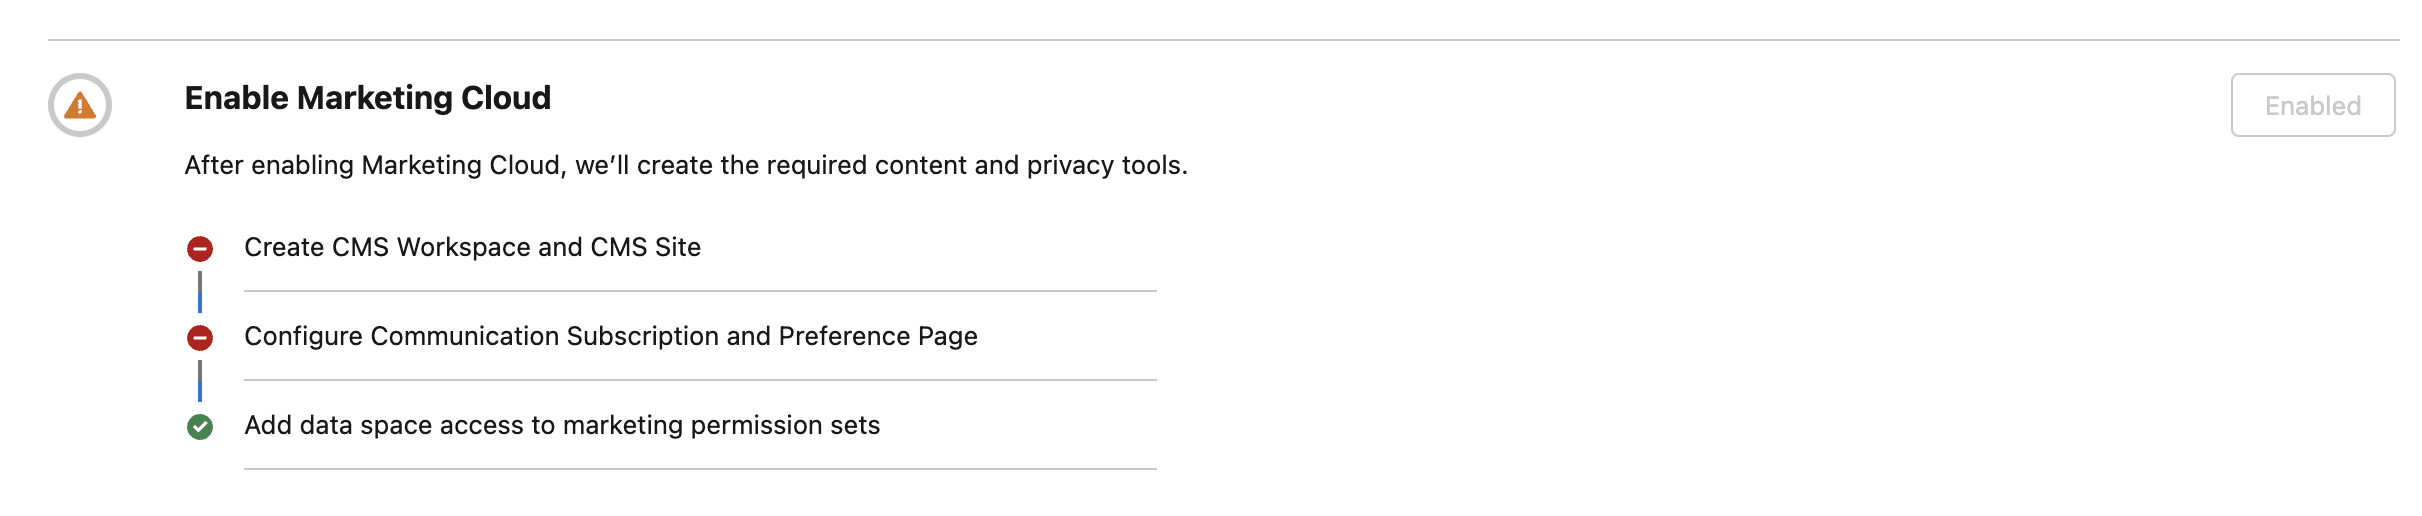Click the green checkmark icon for data space access
2422x516 pixels.
click(x=200, y=427)
